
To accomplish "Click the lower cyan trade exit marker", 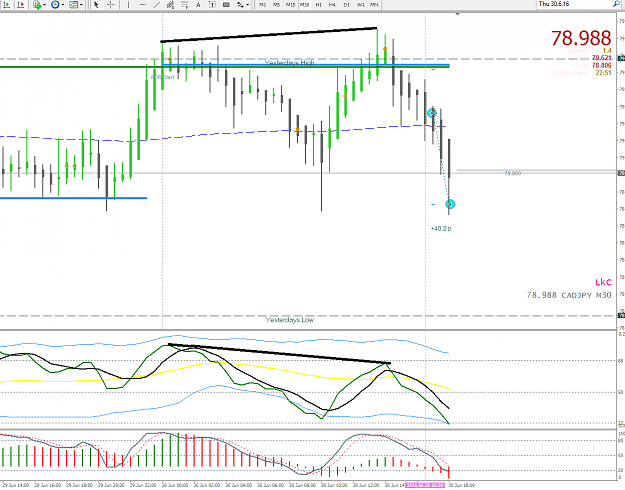I will pos(450,204).
